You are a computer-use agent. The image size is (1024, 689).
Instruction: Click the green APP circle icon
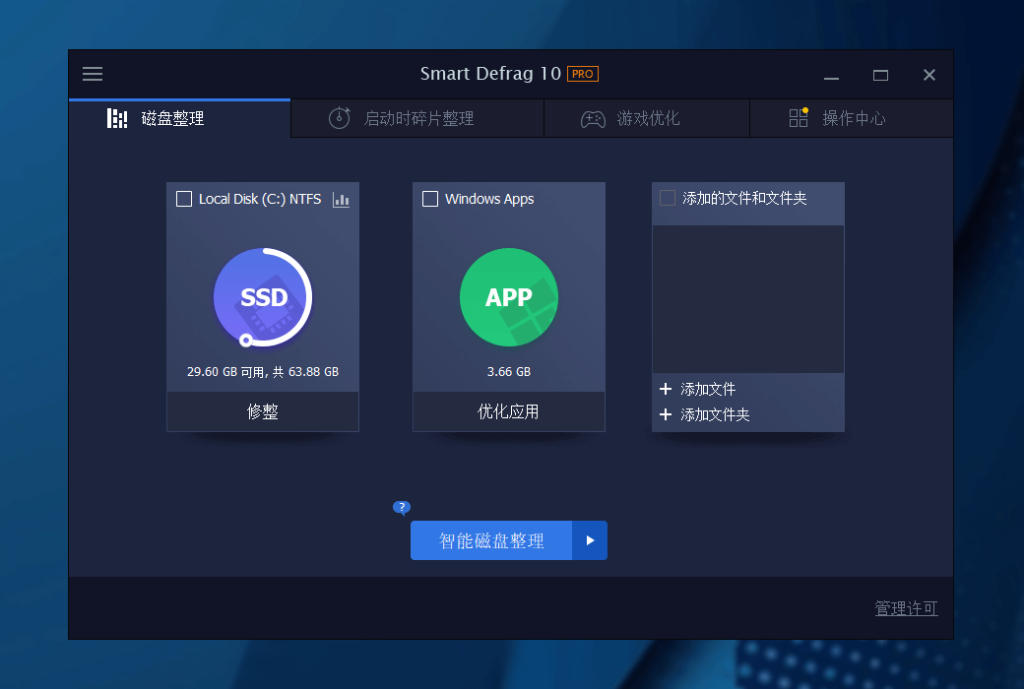(509, 297)
